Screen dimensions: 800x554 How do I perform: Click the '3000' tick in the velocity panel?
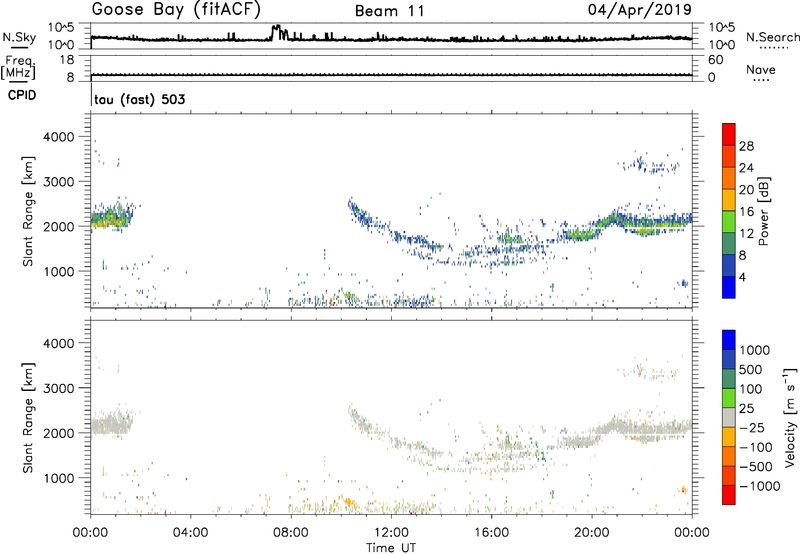click(58, 388)
